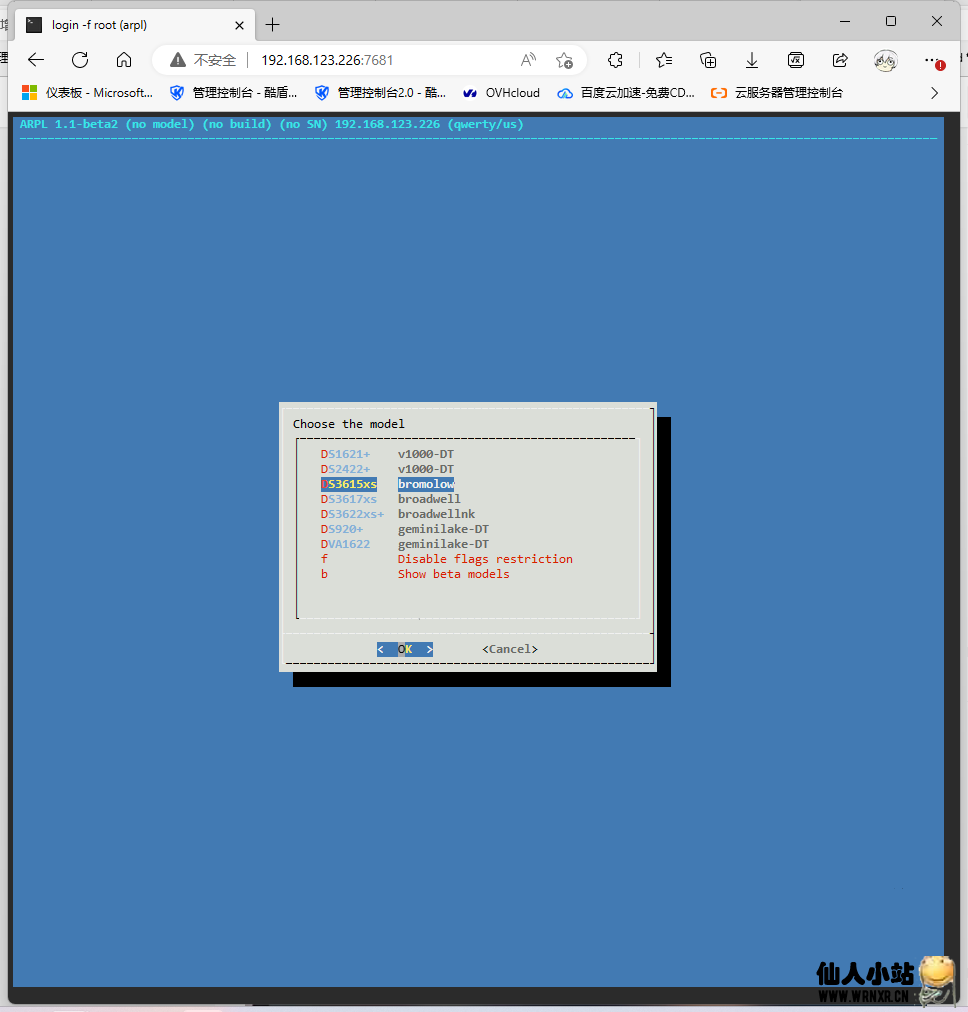Reload the page with refresh icon

click(80, 59)
